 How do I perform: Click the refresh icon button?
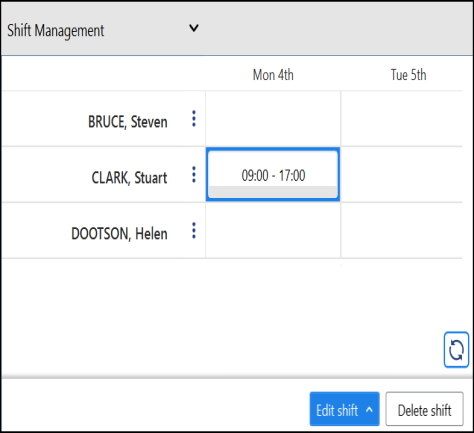(x=456, y=350)
